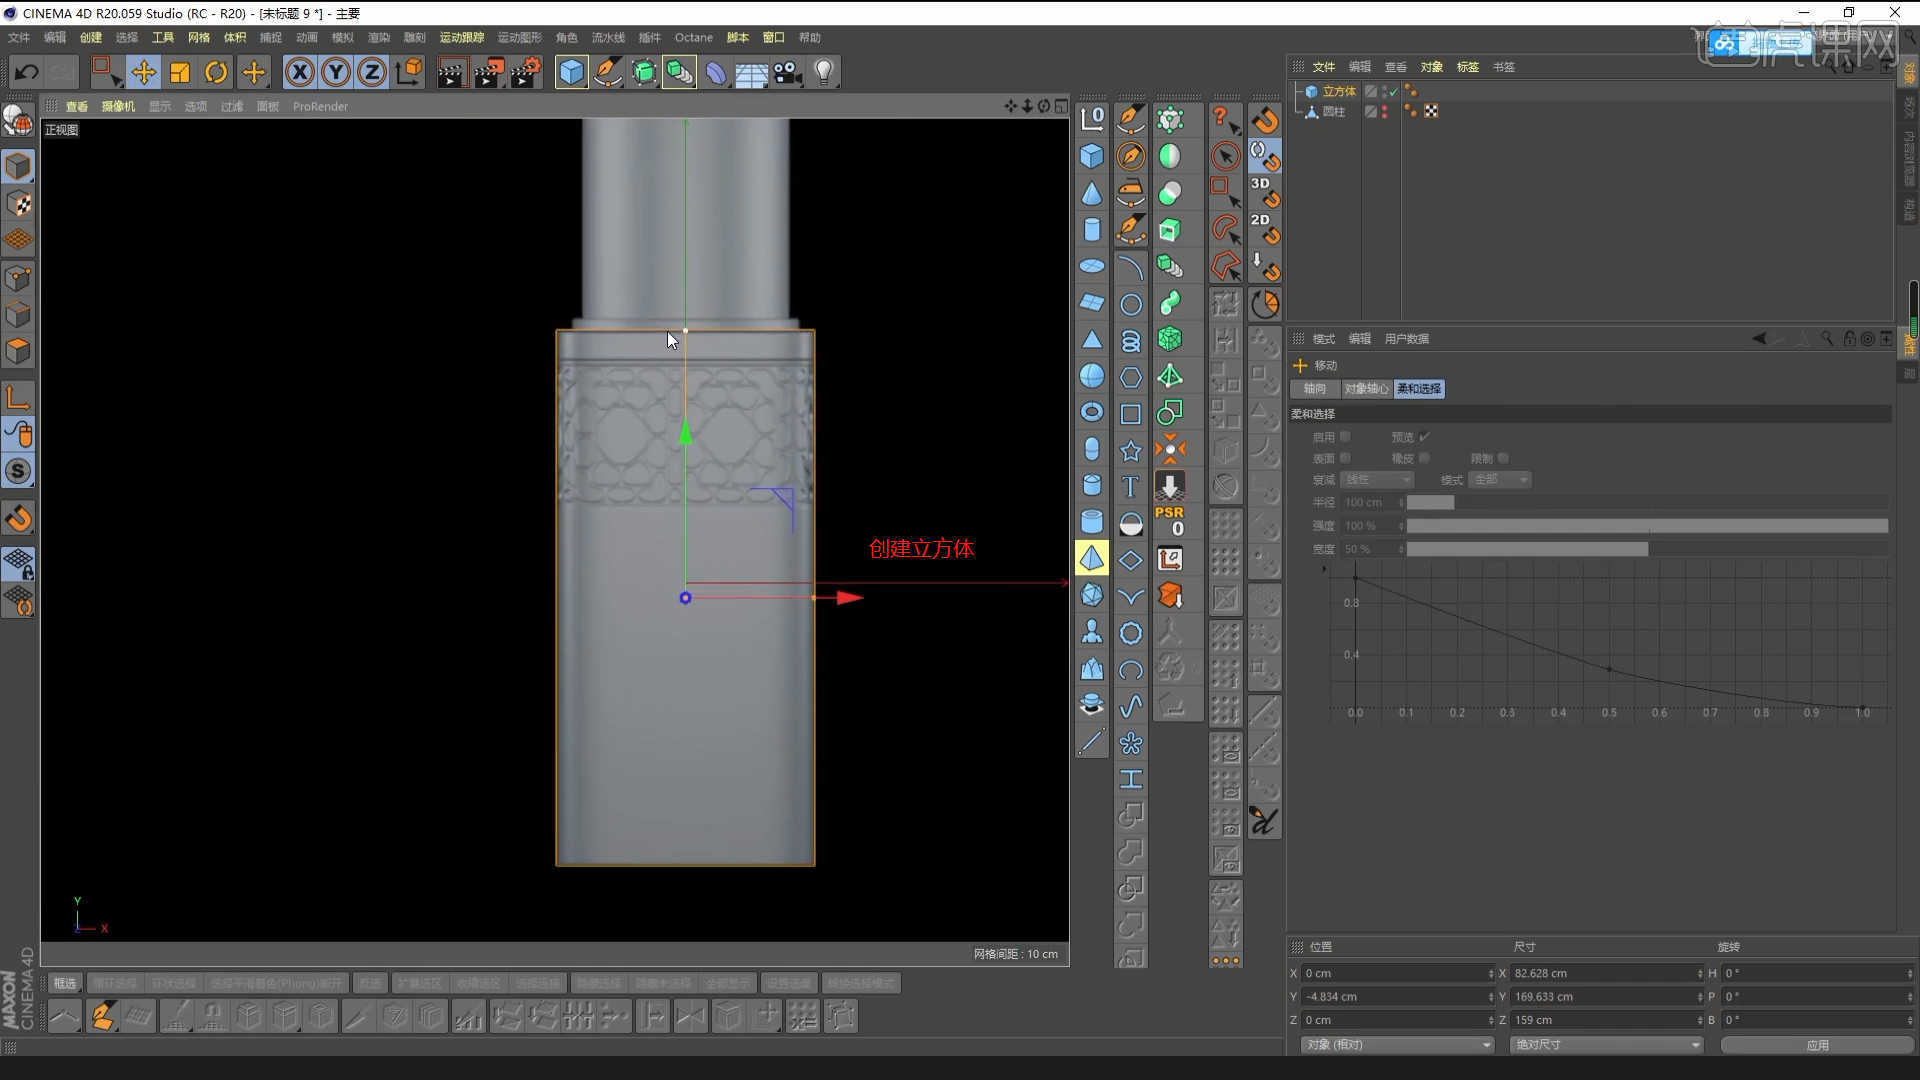The image size is (1920, 1080).
Task: Click the Pyramid primitive highlighted icon
Action: click(x=1092, y=558)
